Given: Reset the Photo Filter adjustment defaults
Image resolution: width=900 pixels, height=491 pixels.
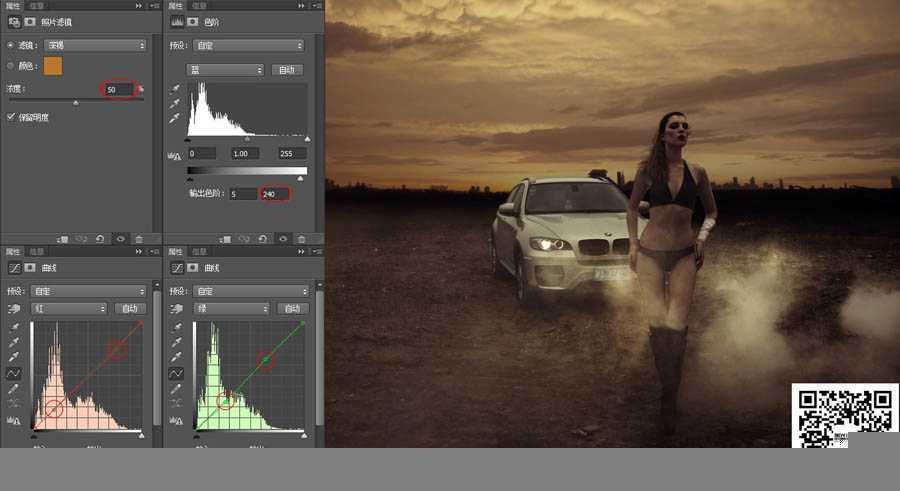Looking at the screenshot, I should tap(100, 239).
